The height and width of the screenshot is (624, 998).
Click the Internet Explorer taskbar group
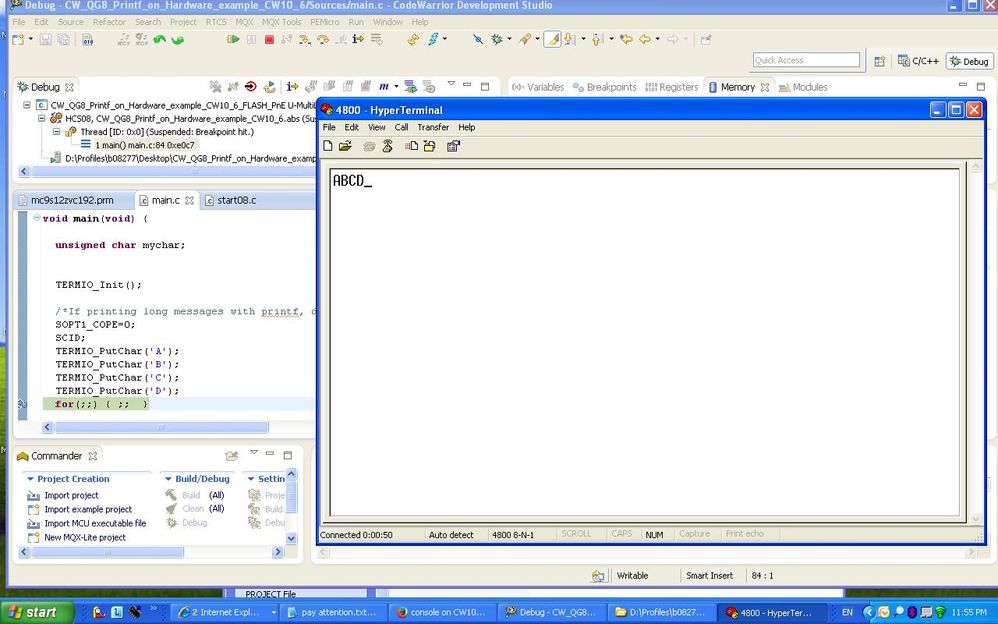[x=225, y=613]
